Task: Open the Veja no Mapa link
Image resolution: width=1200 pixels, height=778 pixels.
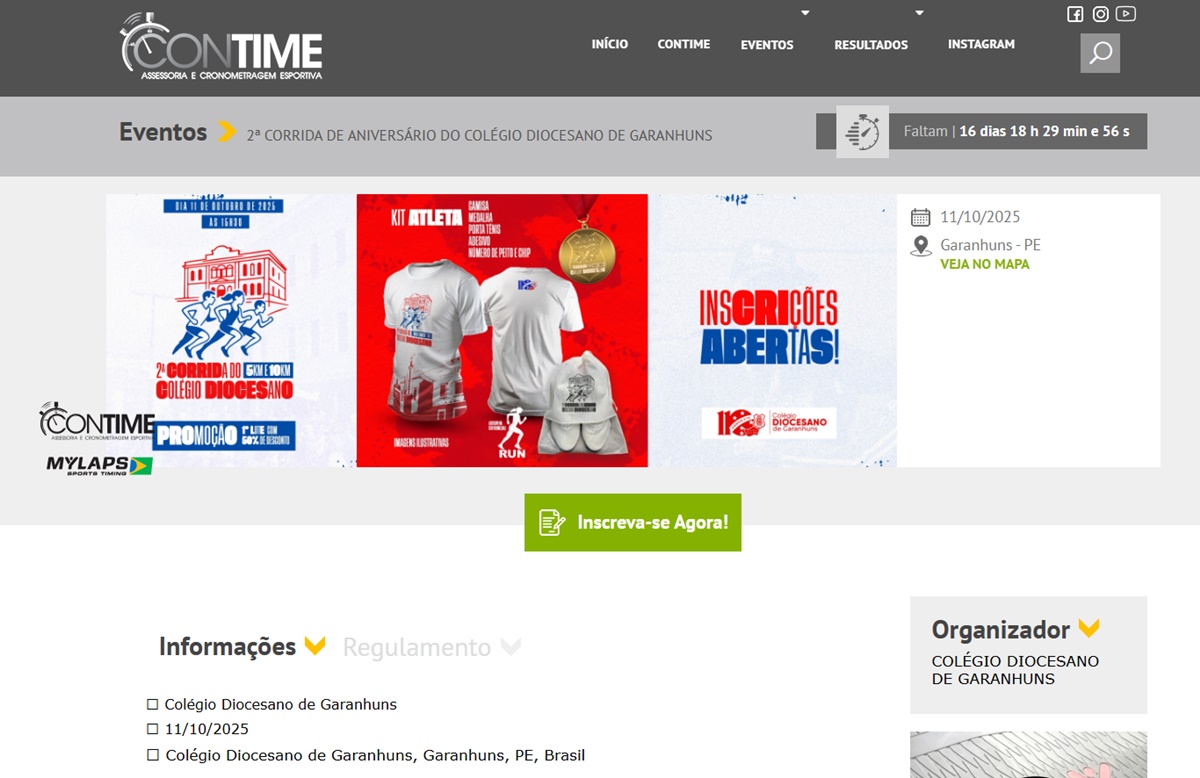Action: click(984, 265)
